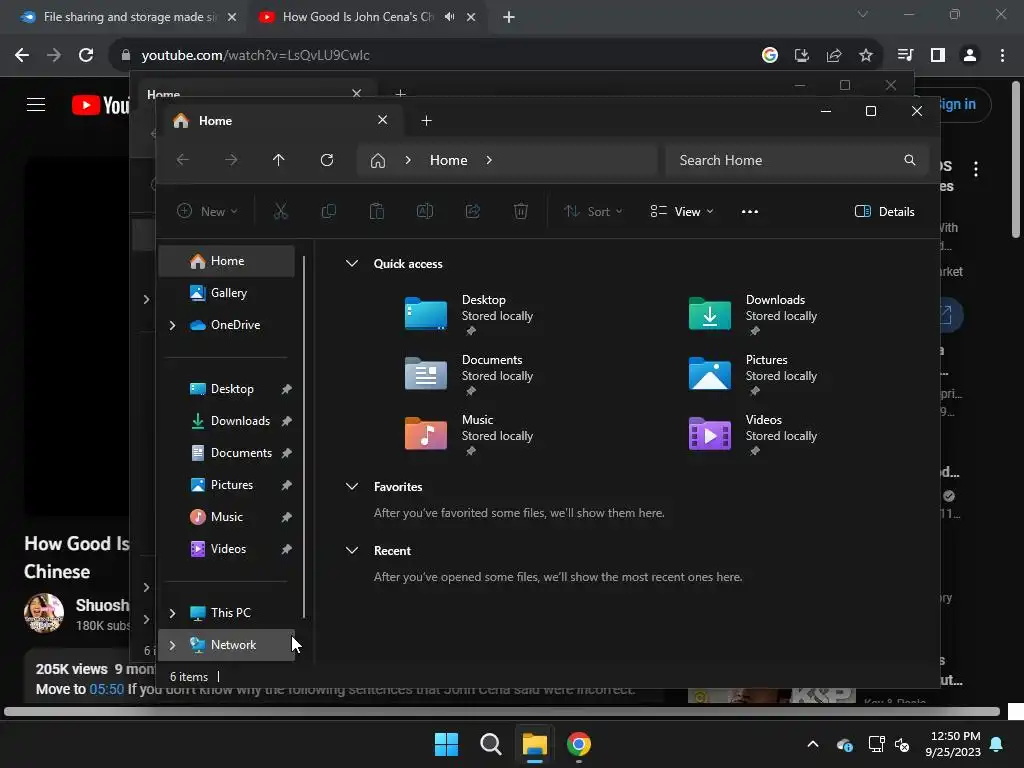1024x768 pixels.
Task: Open the YouTube hamburger menu
Action: pos(36,104)
